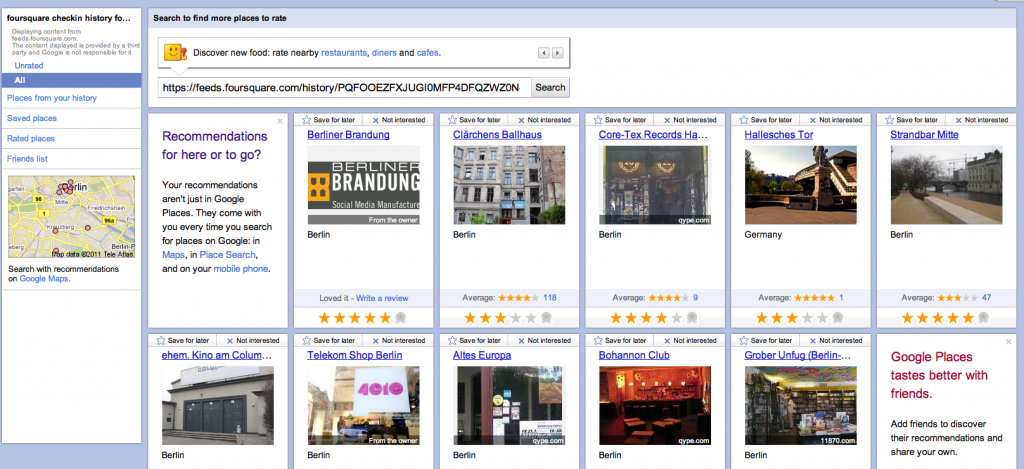Open the Google Maps link under the map
The height and width of the screenshot is (469, 1024).
(44, 278)
